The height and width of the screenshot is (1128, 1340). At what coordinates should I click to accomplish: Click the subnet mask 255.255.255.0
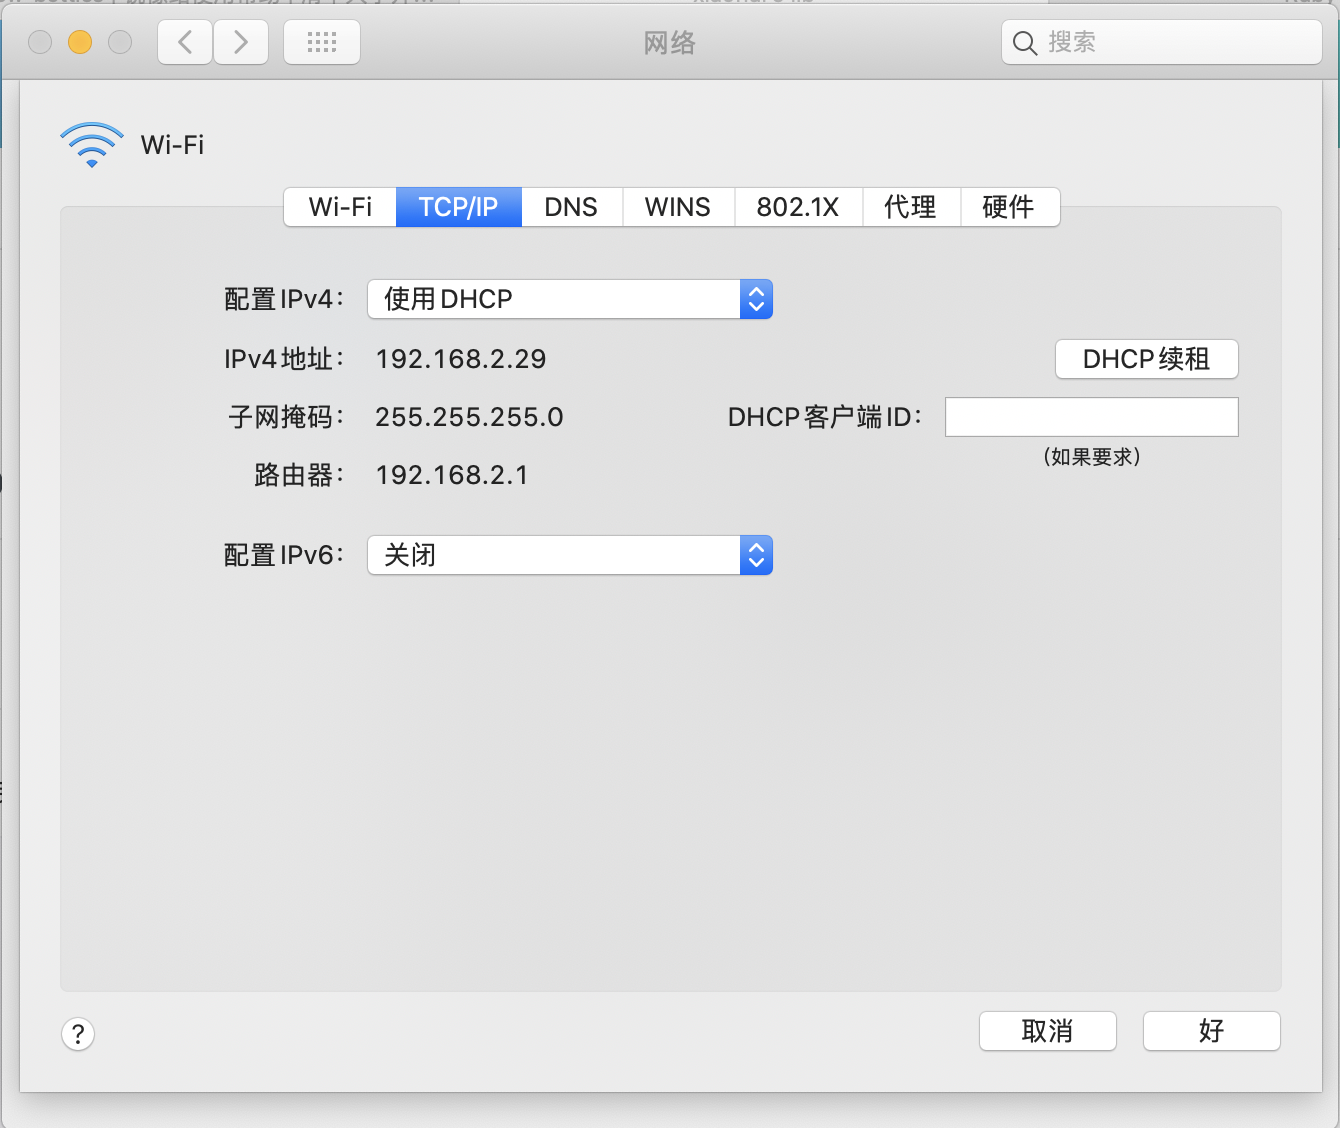tap(469, 417)
